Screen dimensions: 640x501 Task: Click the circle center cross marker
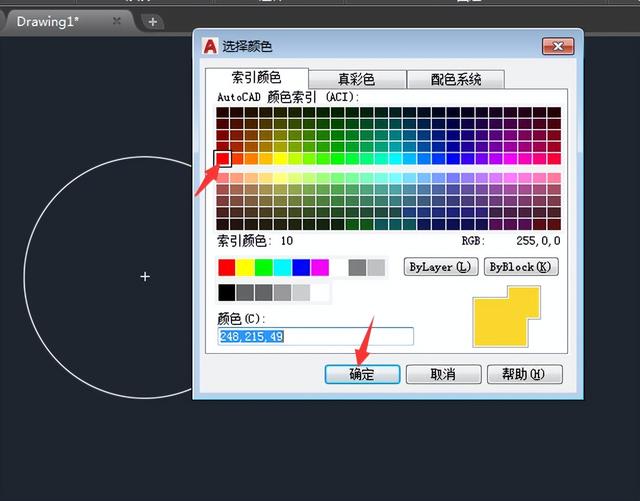pyautogui.click(x=145, y=277)
